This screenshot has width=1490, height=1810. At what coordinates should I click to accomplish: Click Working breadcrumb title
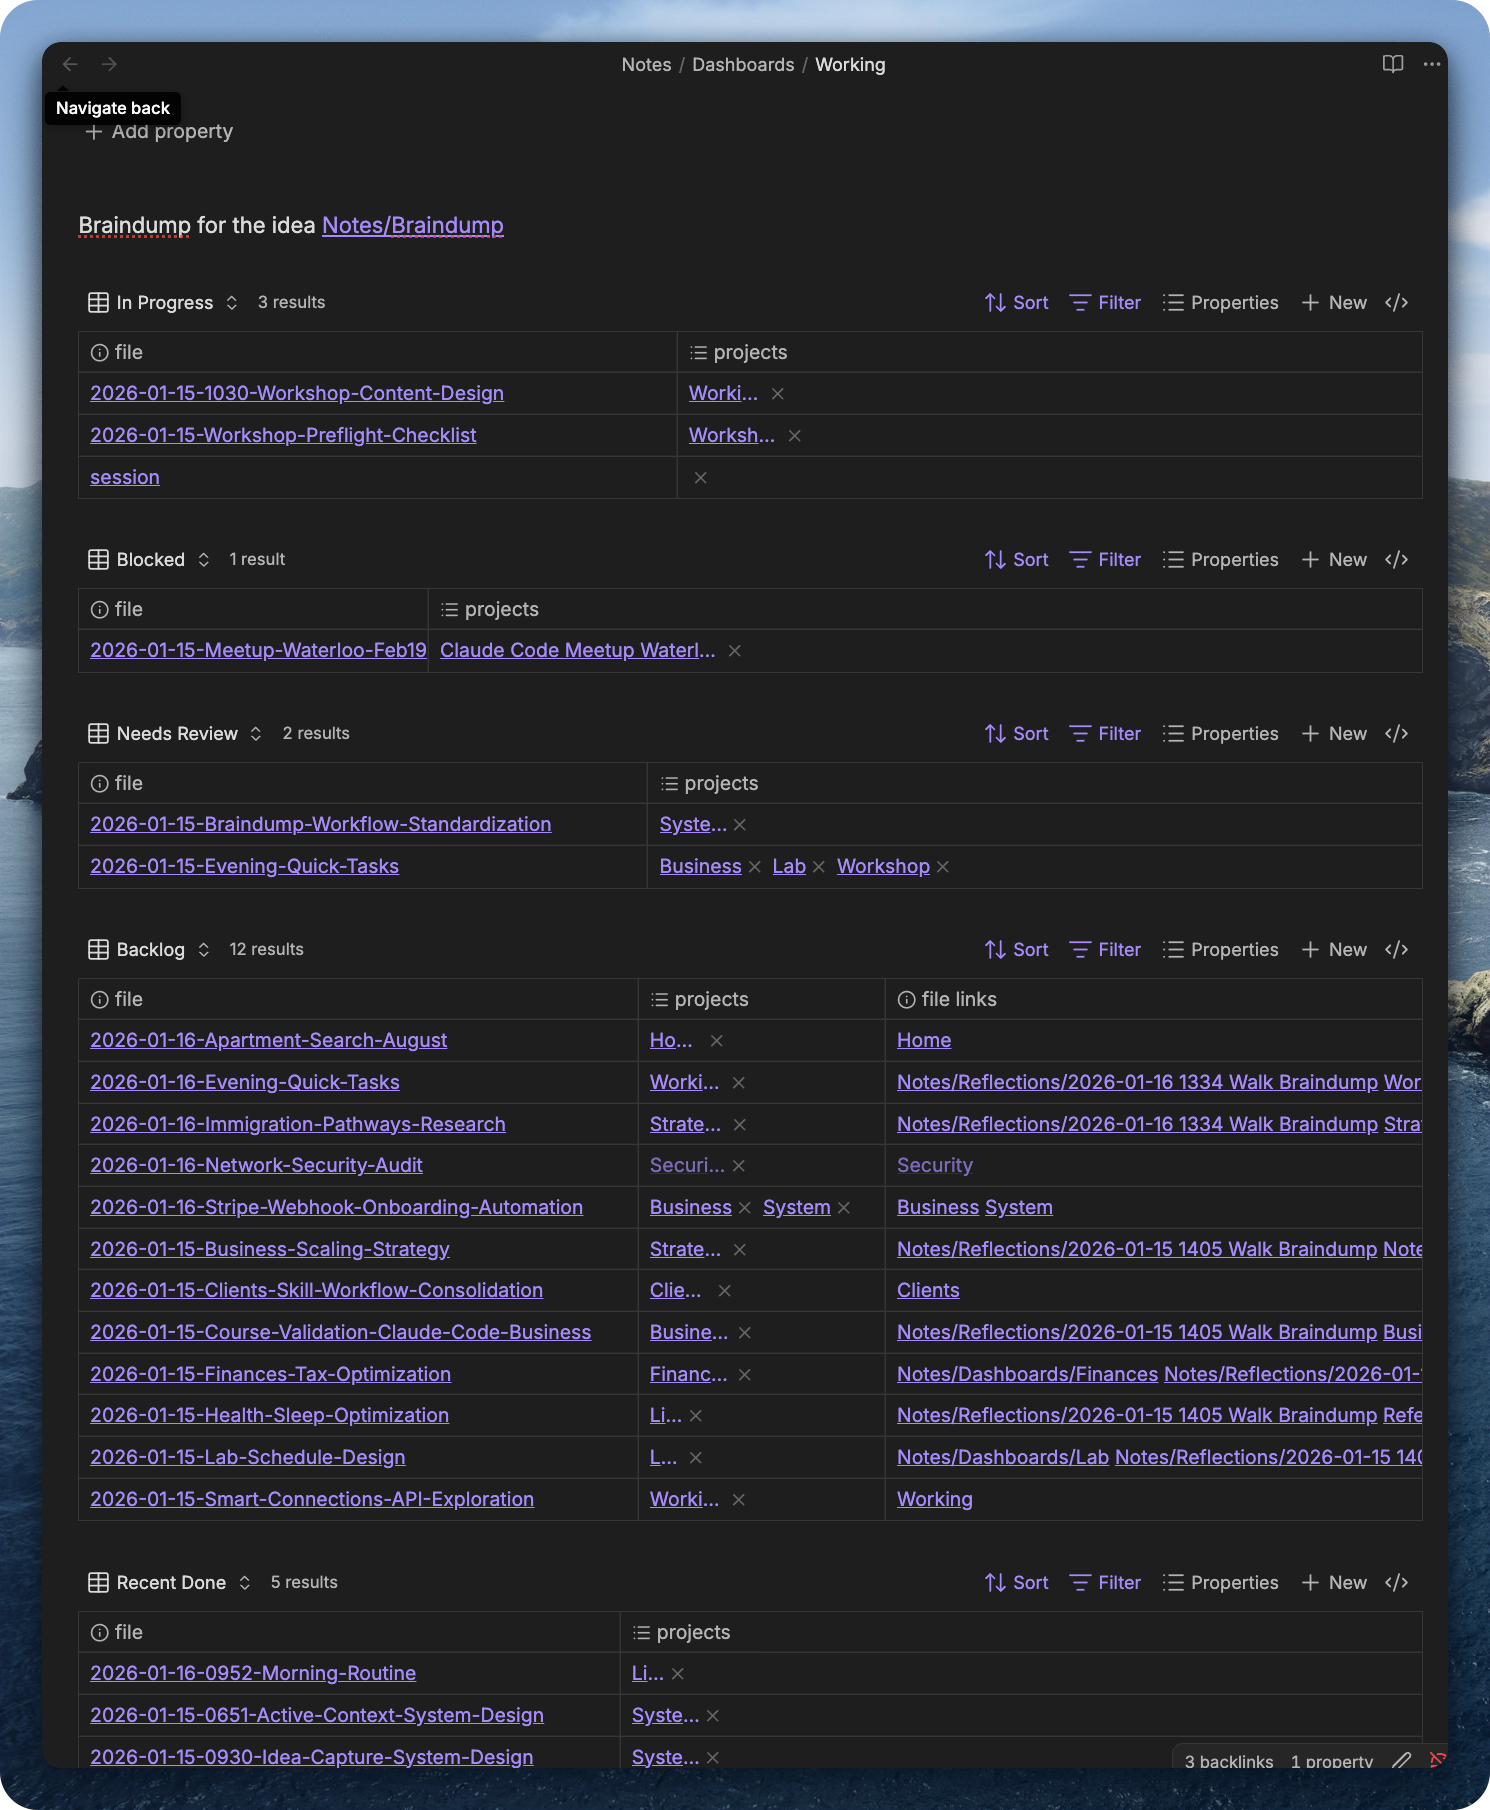(x=850, y=65)
